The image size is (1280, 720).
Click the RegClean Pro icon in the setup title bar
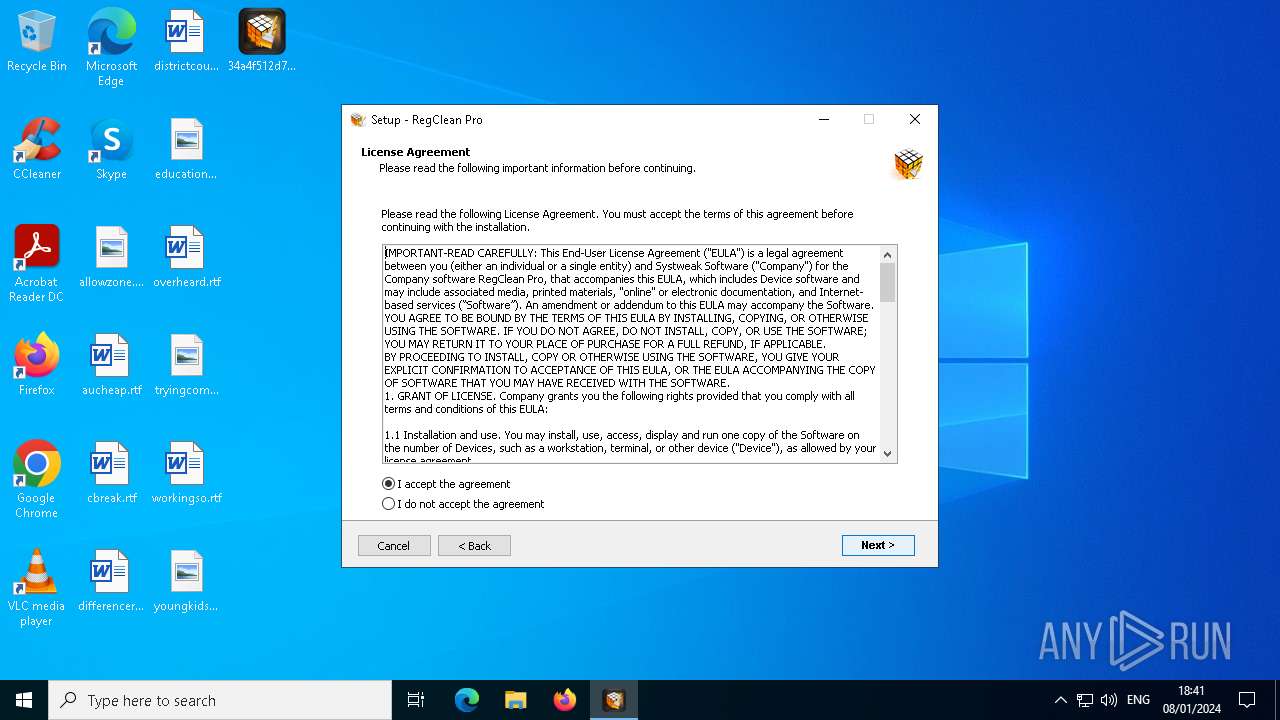(x=358, y=120)
